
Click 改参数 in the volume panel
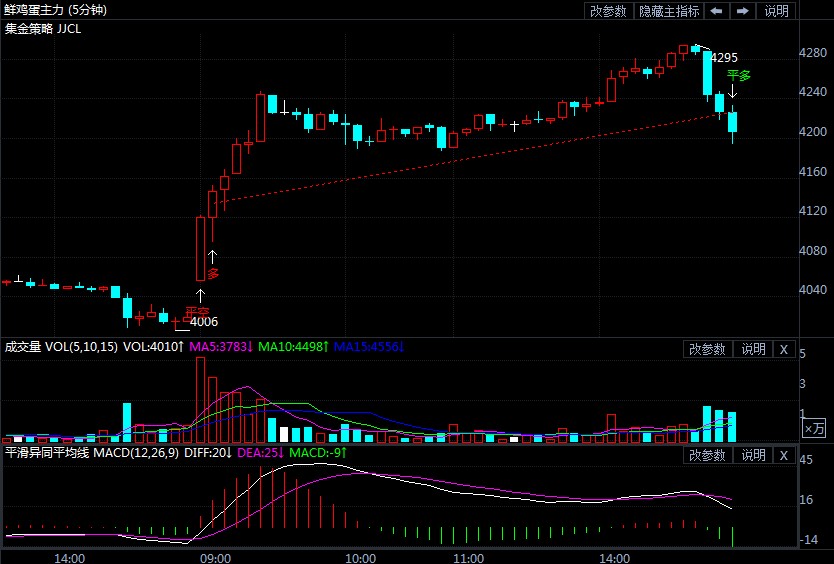707,349
